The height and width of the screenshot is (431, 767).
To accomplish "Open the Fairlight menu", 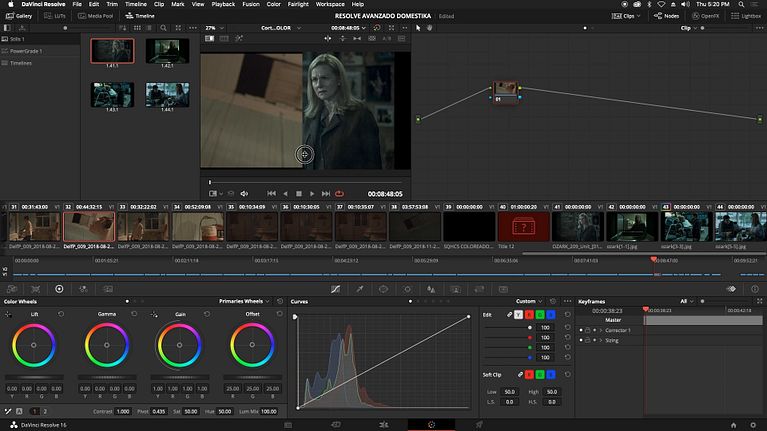I will (x=298, y=4).
